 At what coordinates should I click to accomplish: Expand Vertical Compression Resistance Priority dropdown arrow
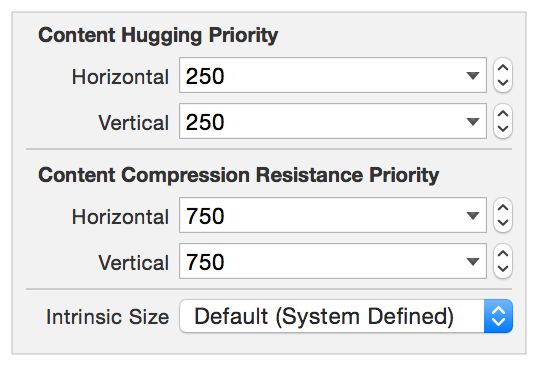[x=473, y=262]
